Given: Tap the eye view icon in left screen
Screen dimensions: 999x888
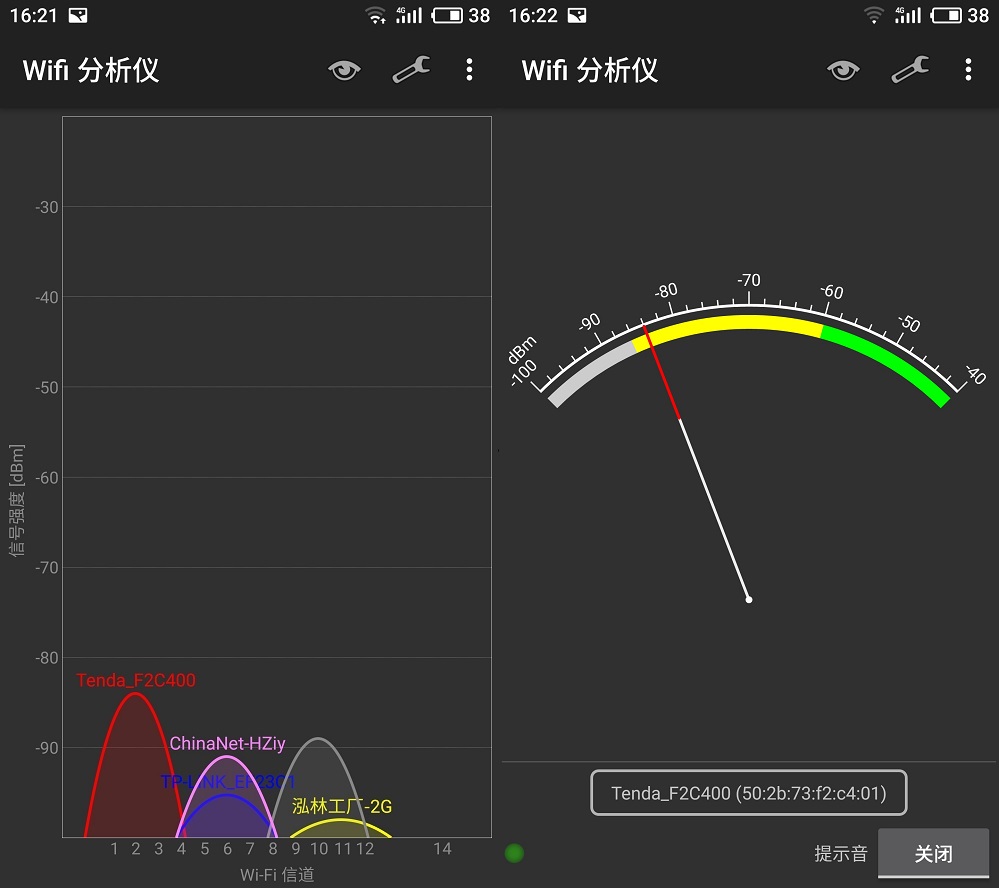Looking at the screenshot, I should click(x=344, y=69).
